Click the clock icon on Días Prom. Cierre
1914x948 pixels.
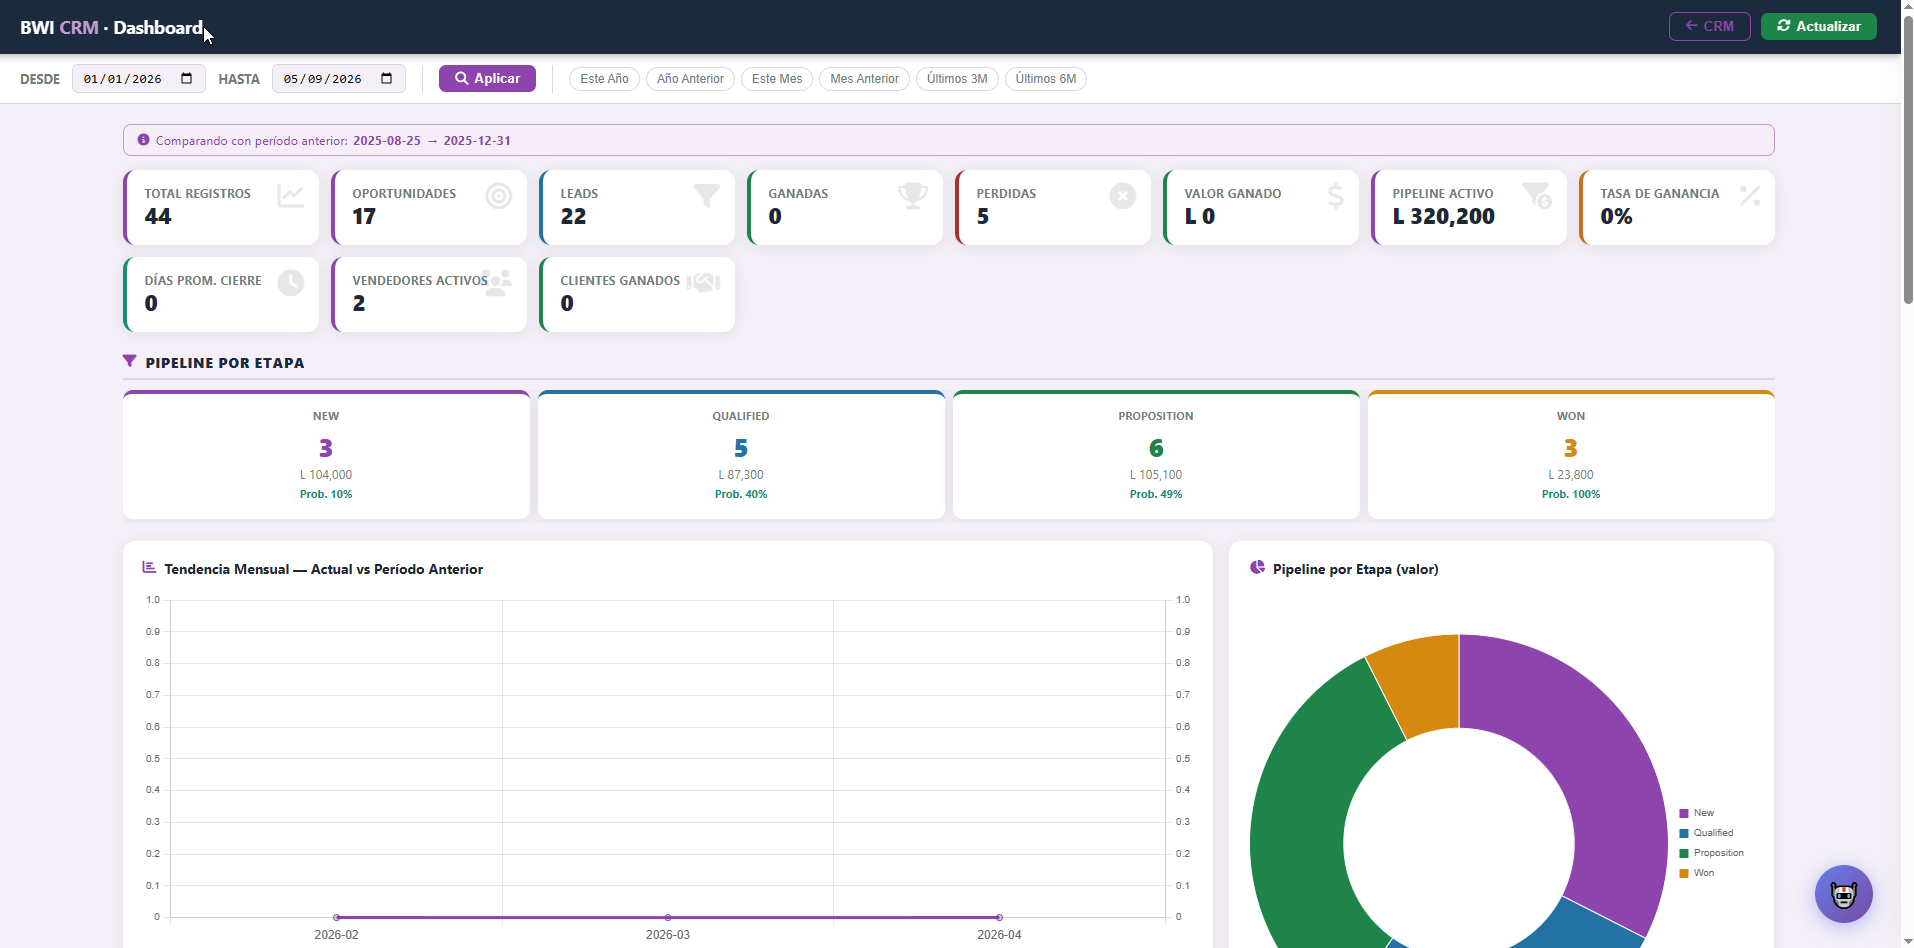291,283
